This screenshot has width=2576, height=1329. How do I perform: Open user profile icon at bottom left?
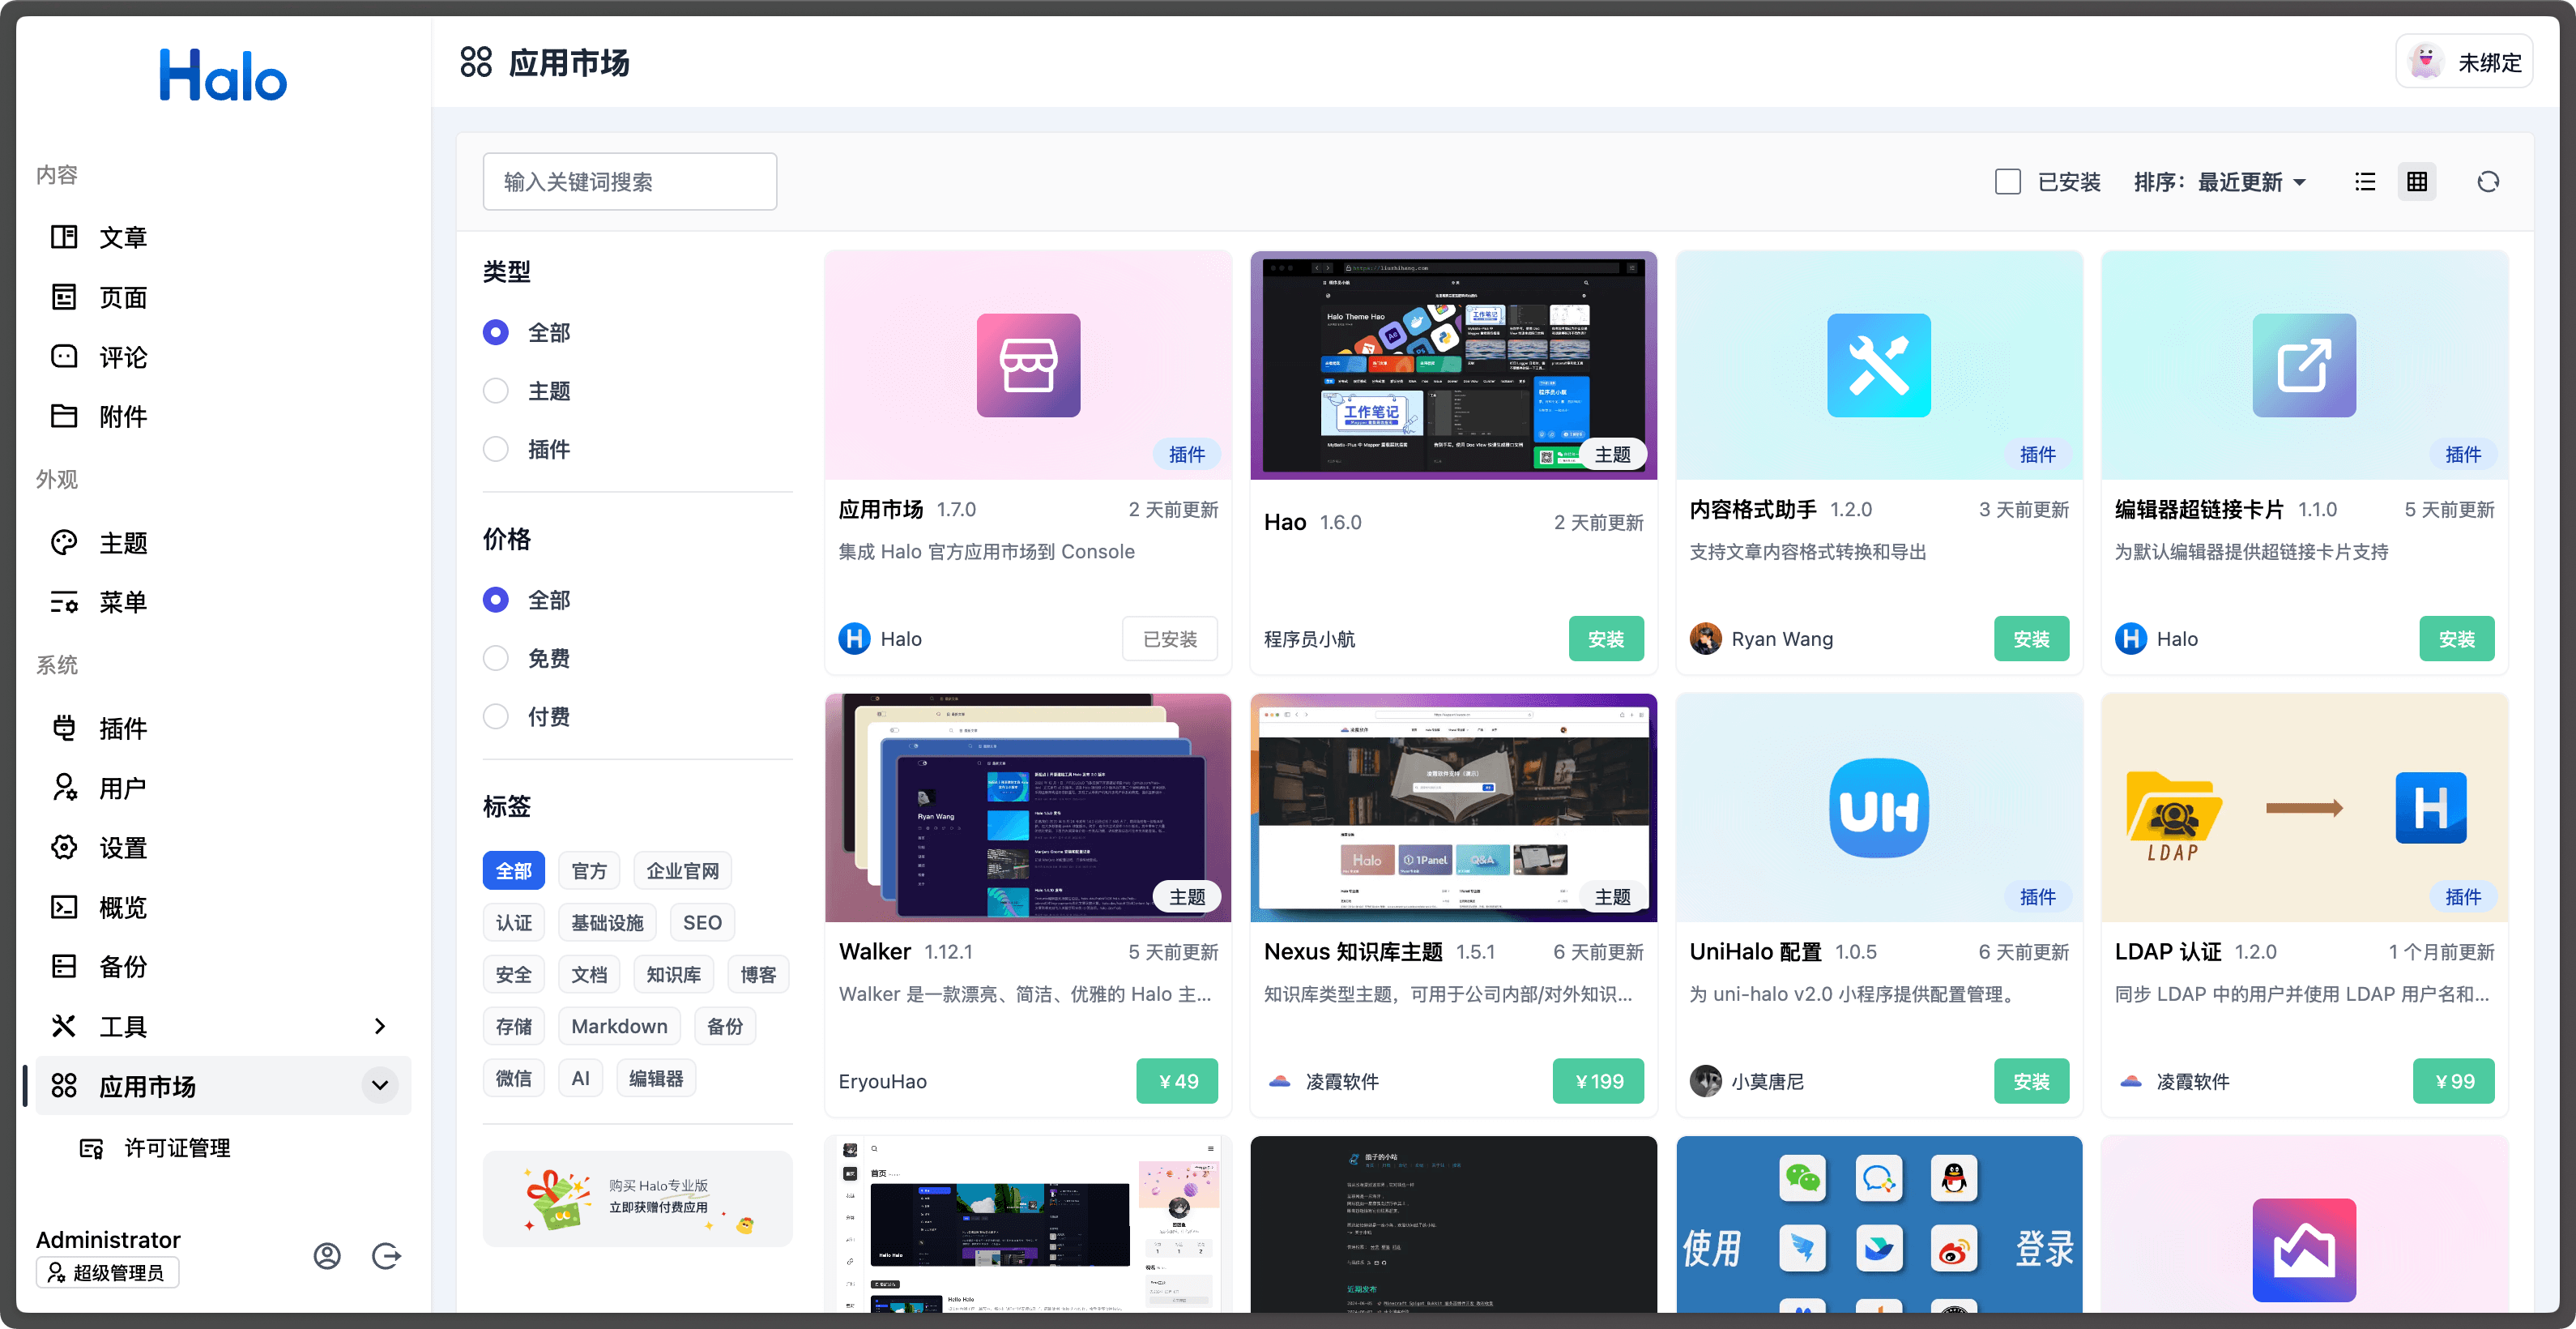click(327, 1256)
